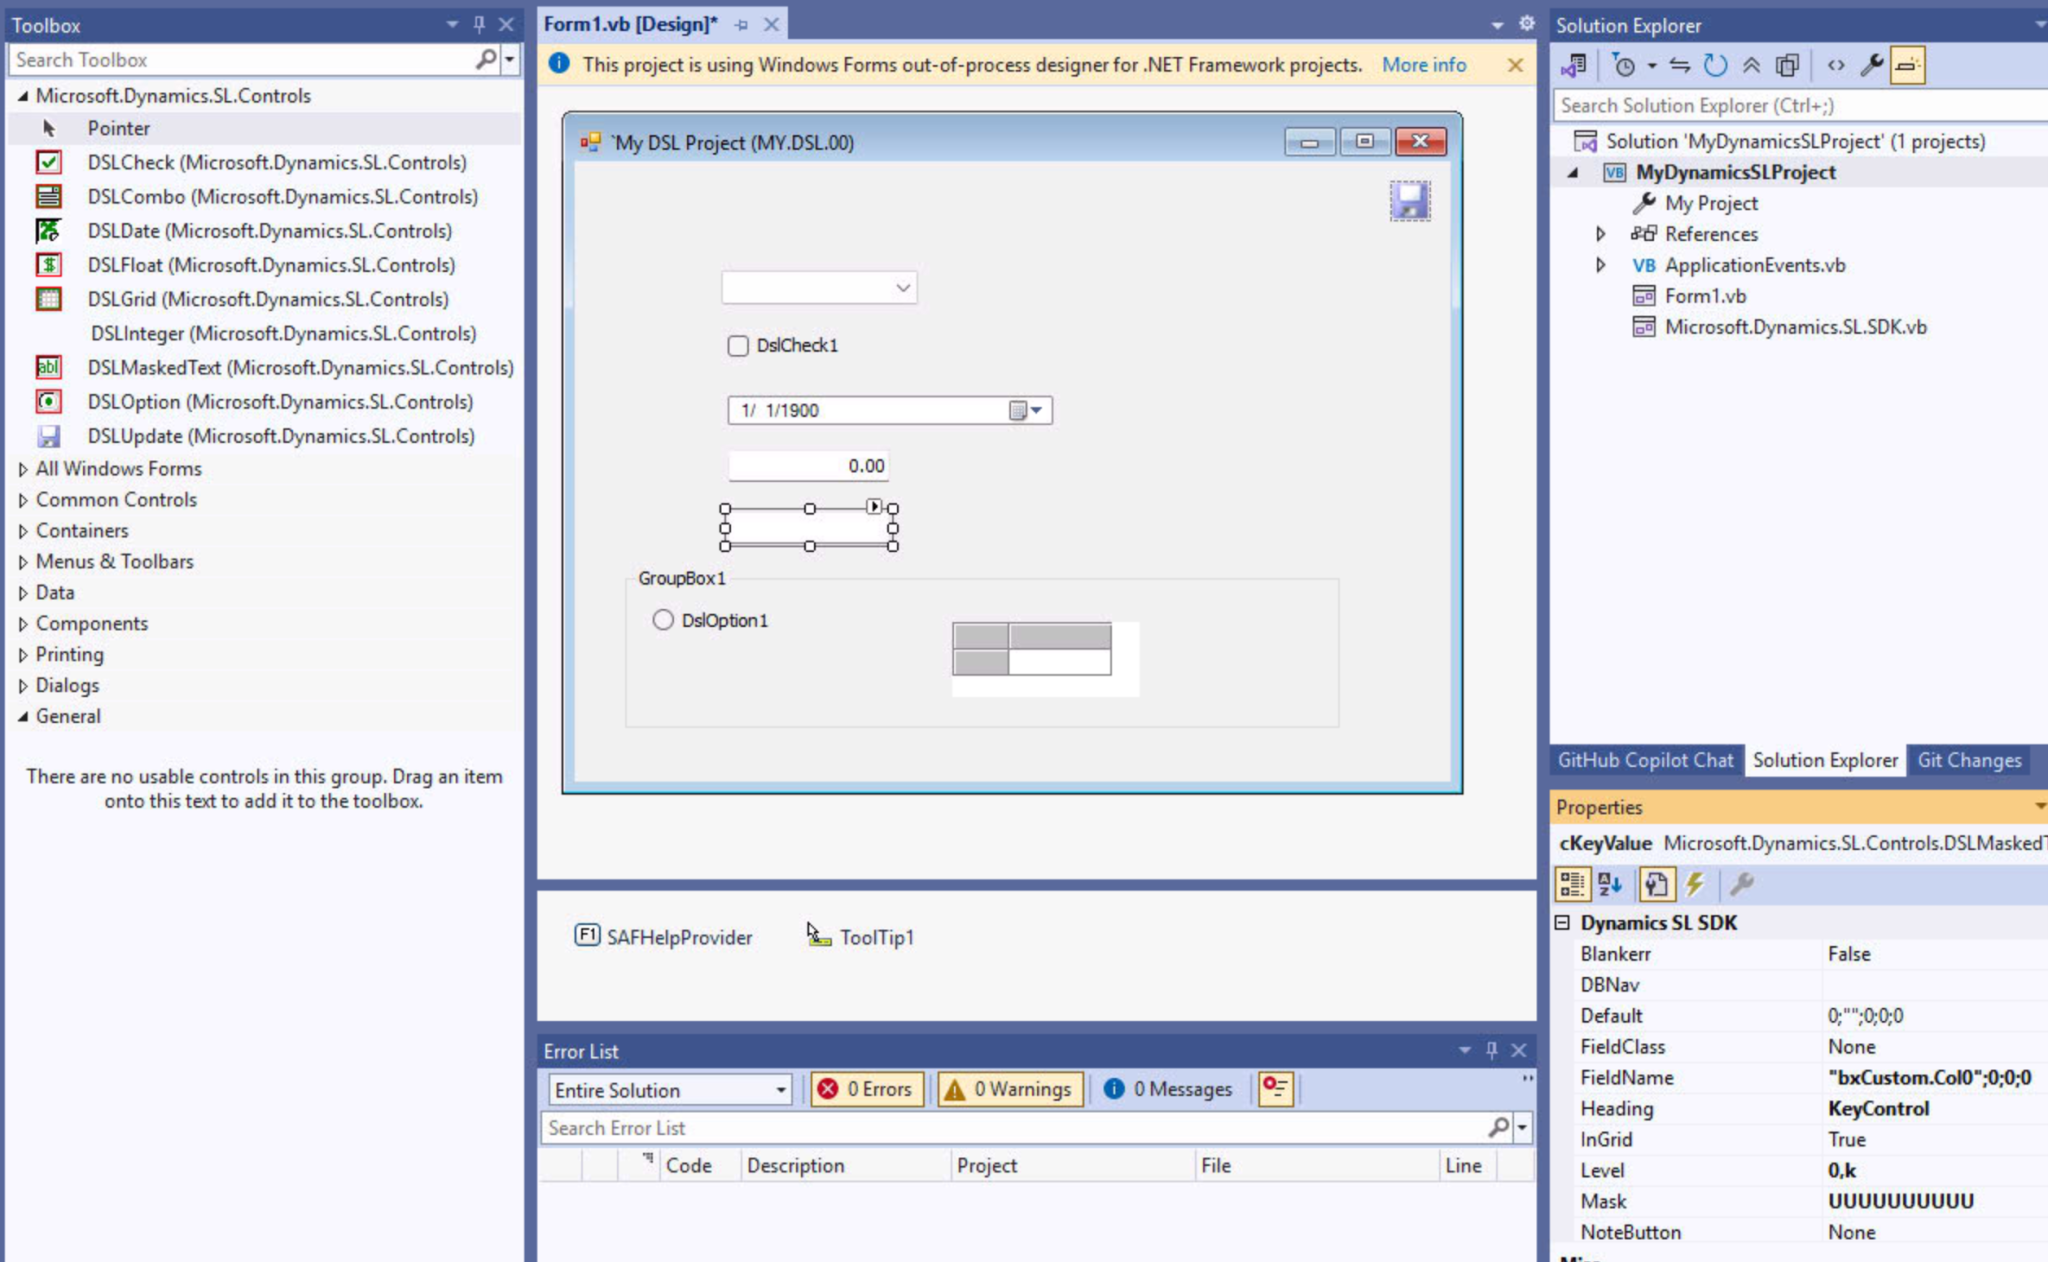
Task: Click the Refresh icon in Solution Explorer
Action: [x=1716, y=64]
